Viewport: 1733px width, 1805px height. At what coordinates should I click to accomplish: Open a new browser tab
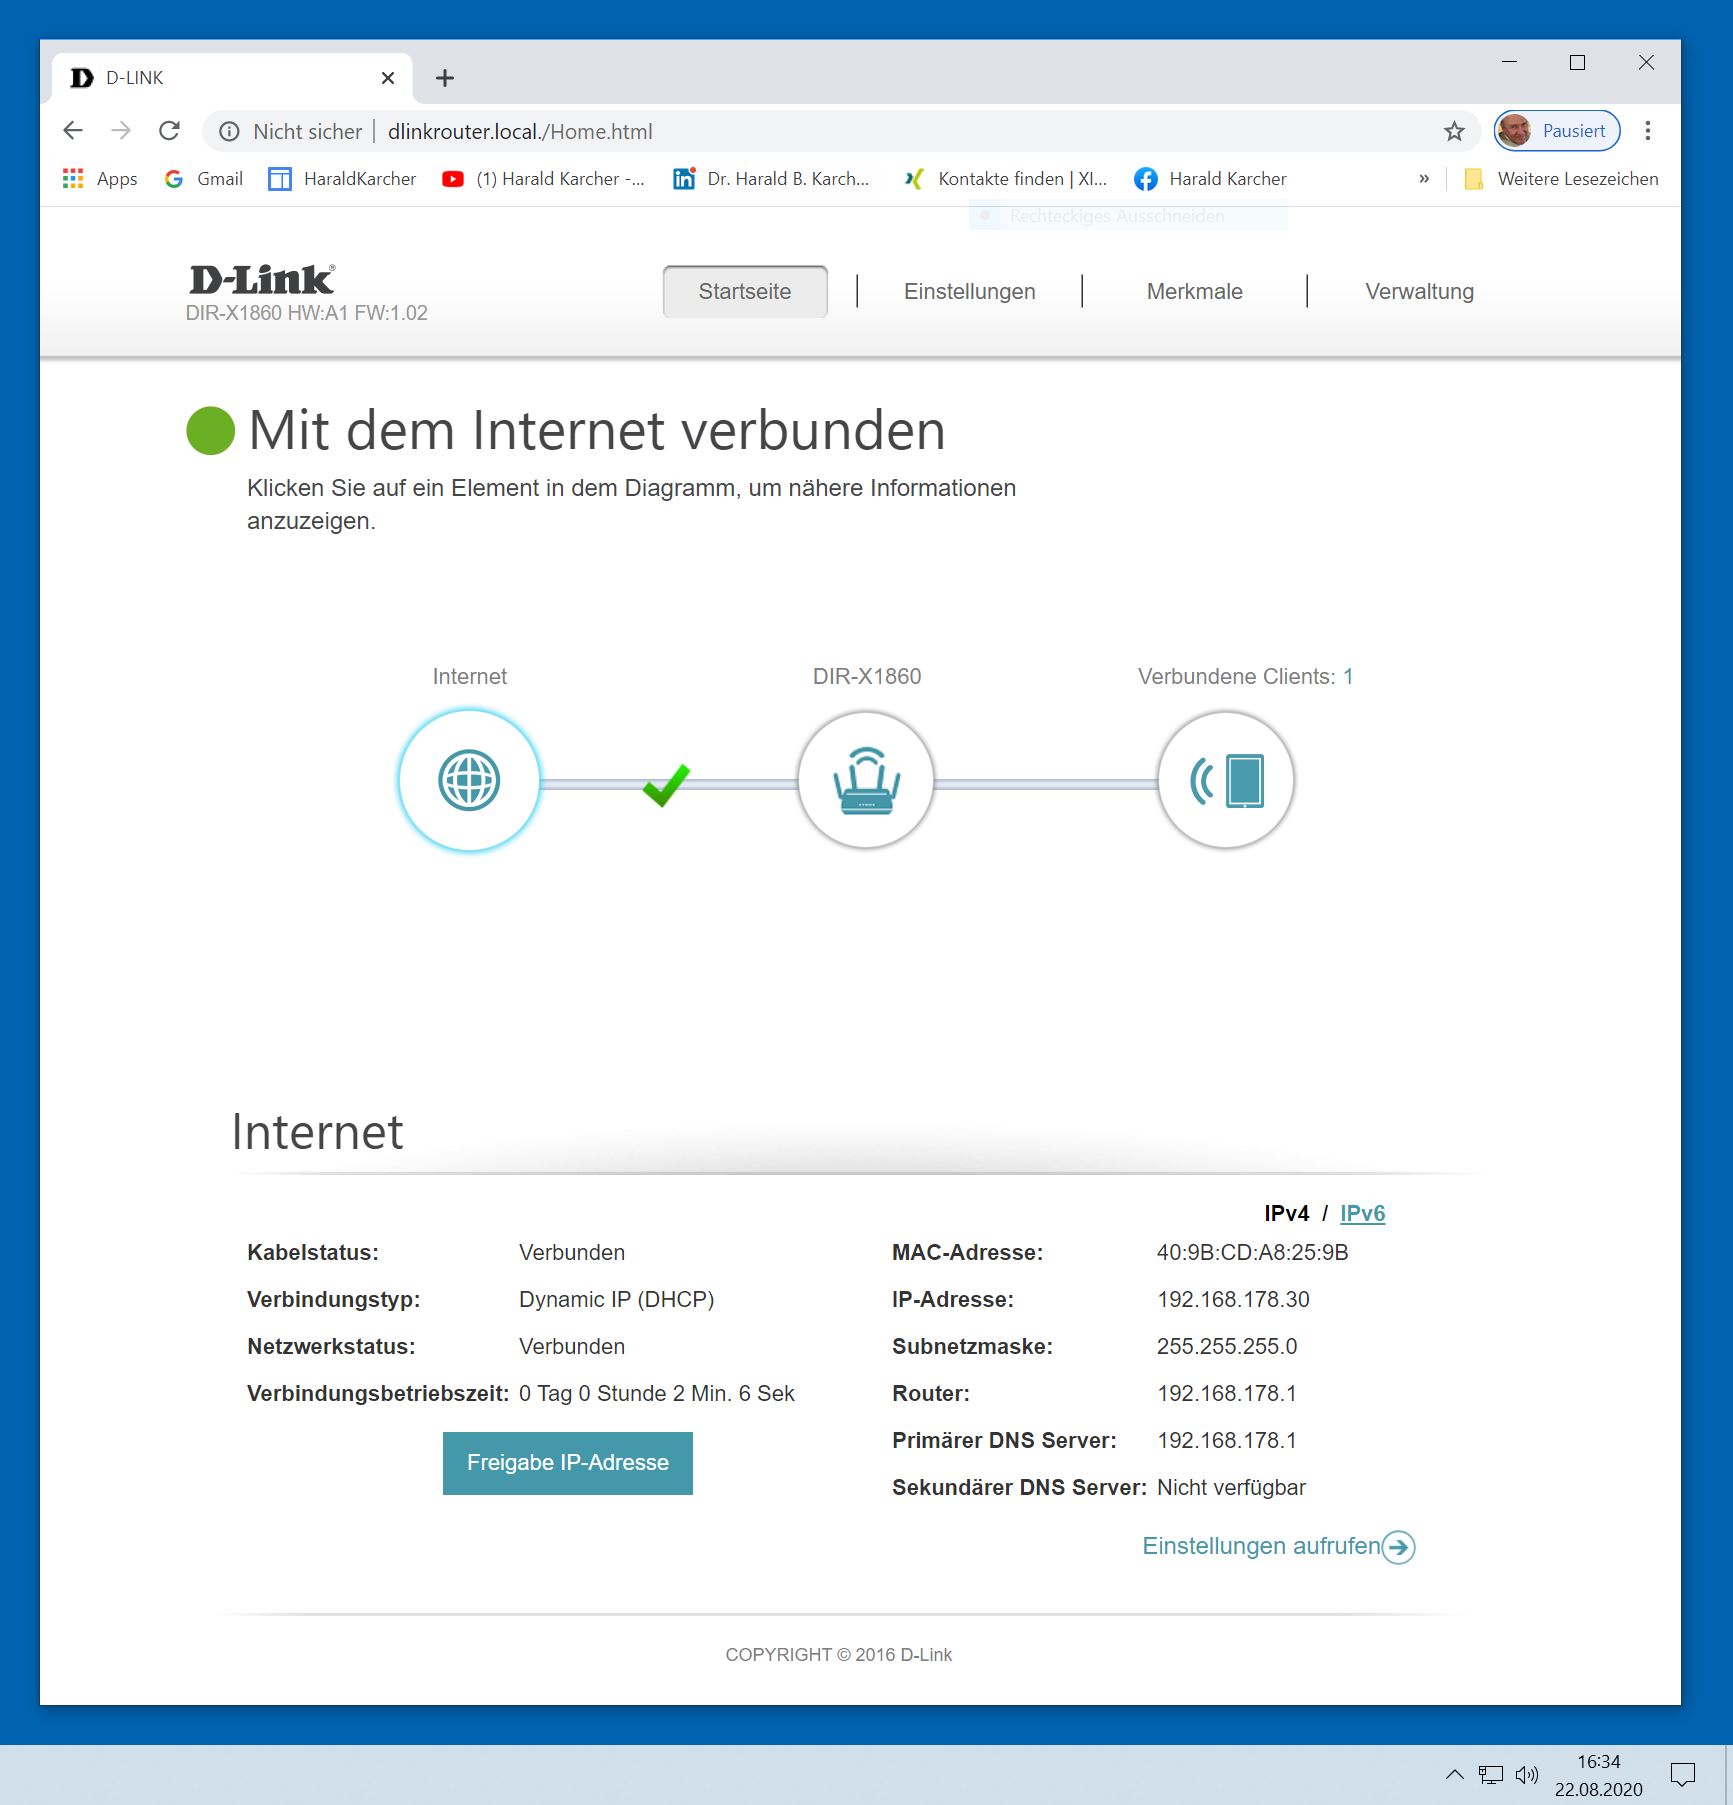(445, 78)
